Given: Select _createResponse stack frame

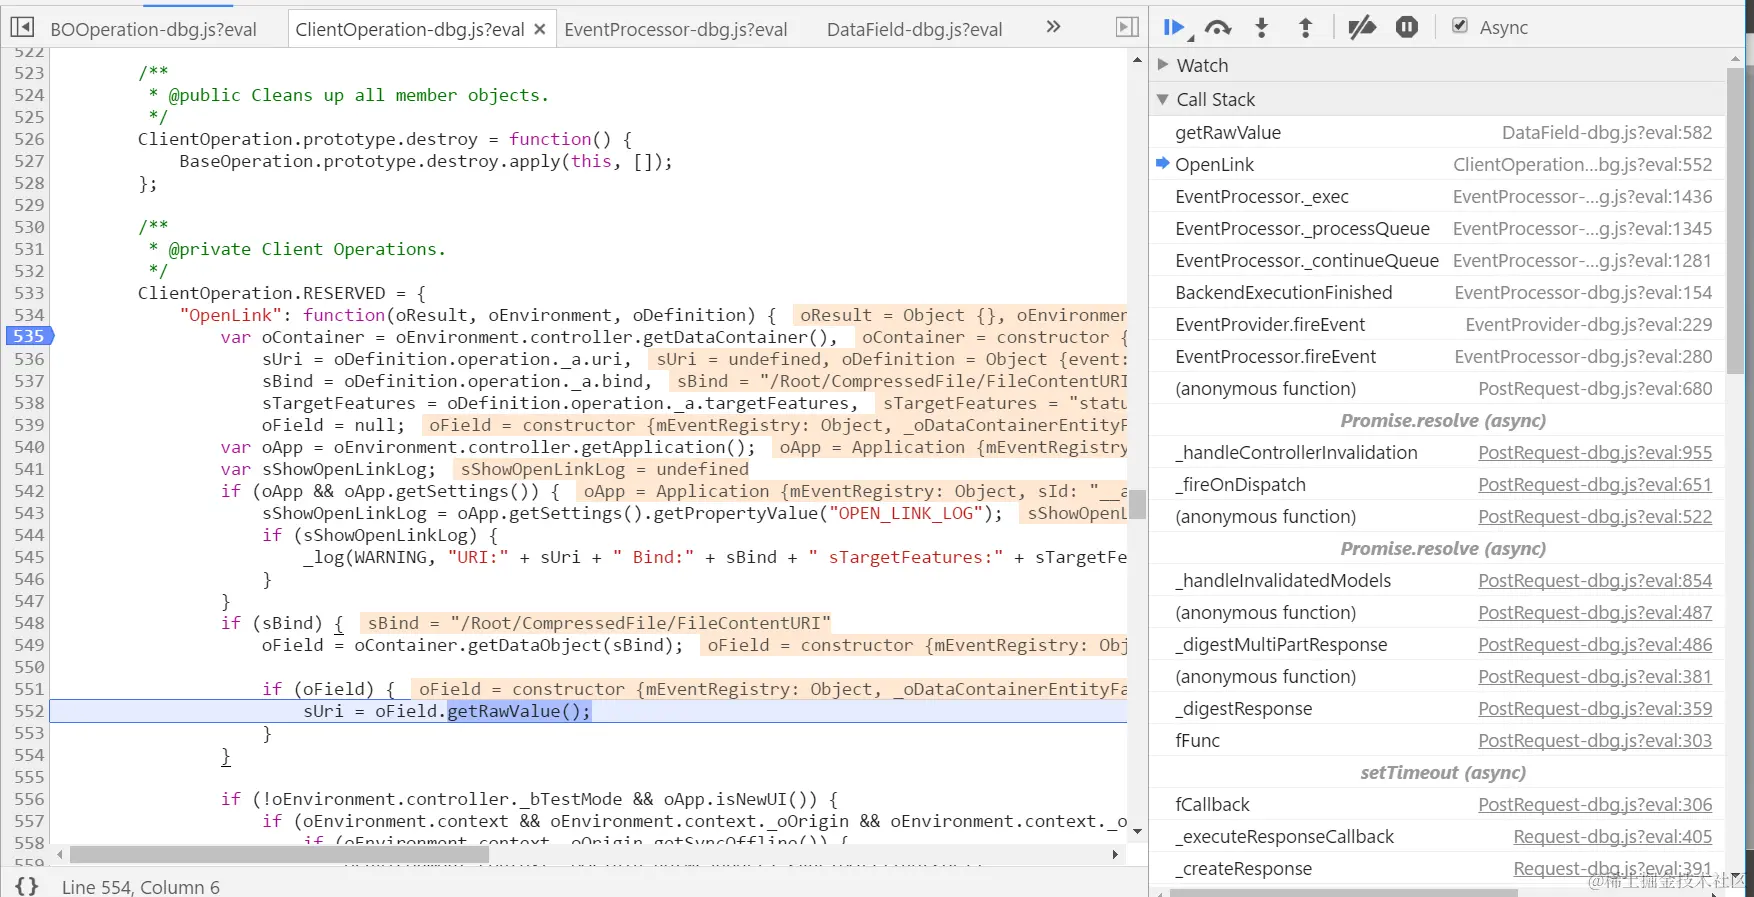Looking at the screenshot, I should tap(1438, 869).
